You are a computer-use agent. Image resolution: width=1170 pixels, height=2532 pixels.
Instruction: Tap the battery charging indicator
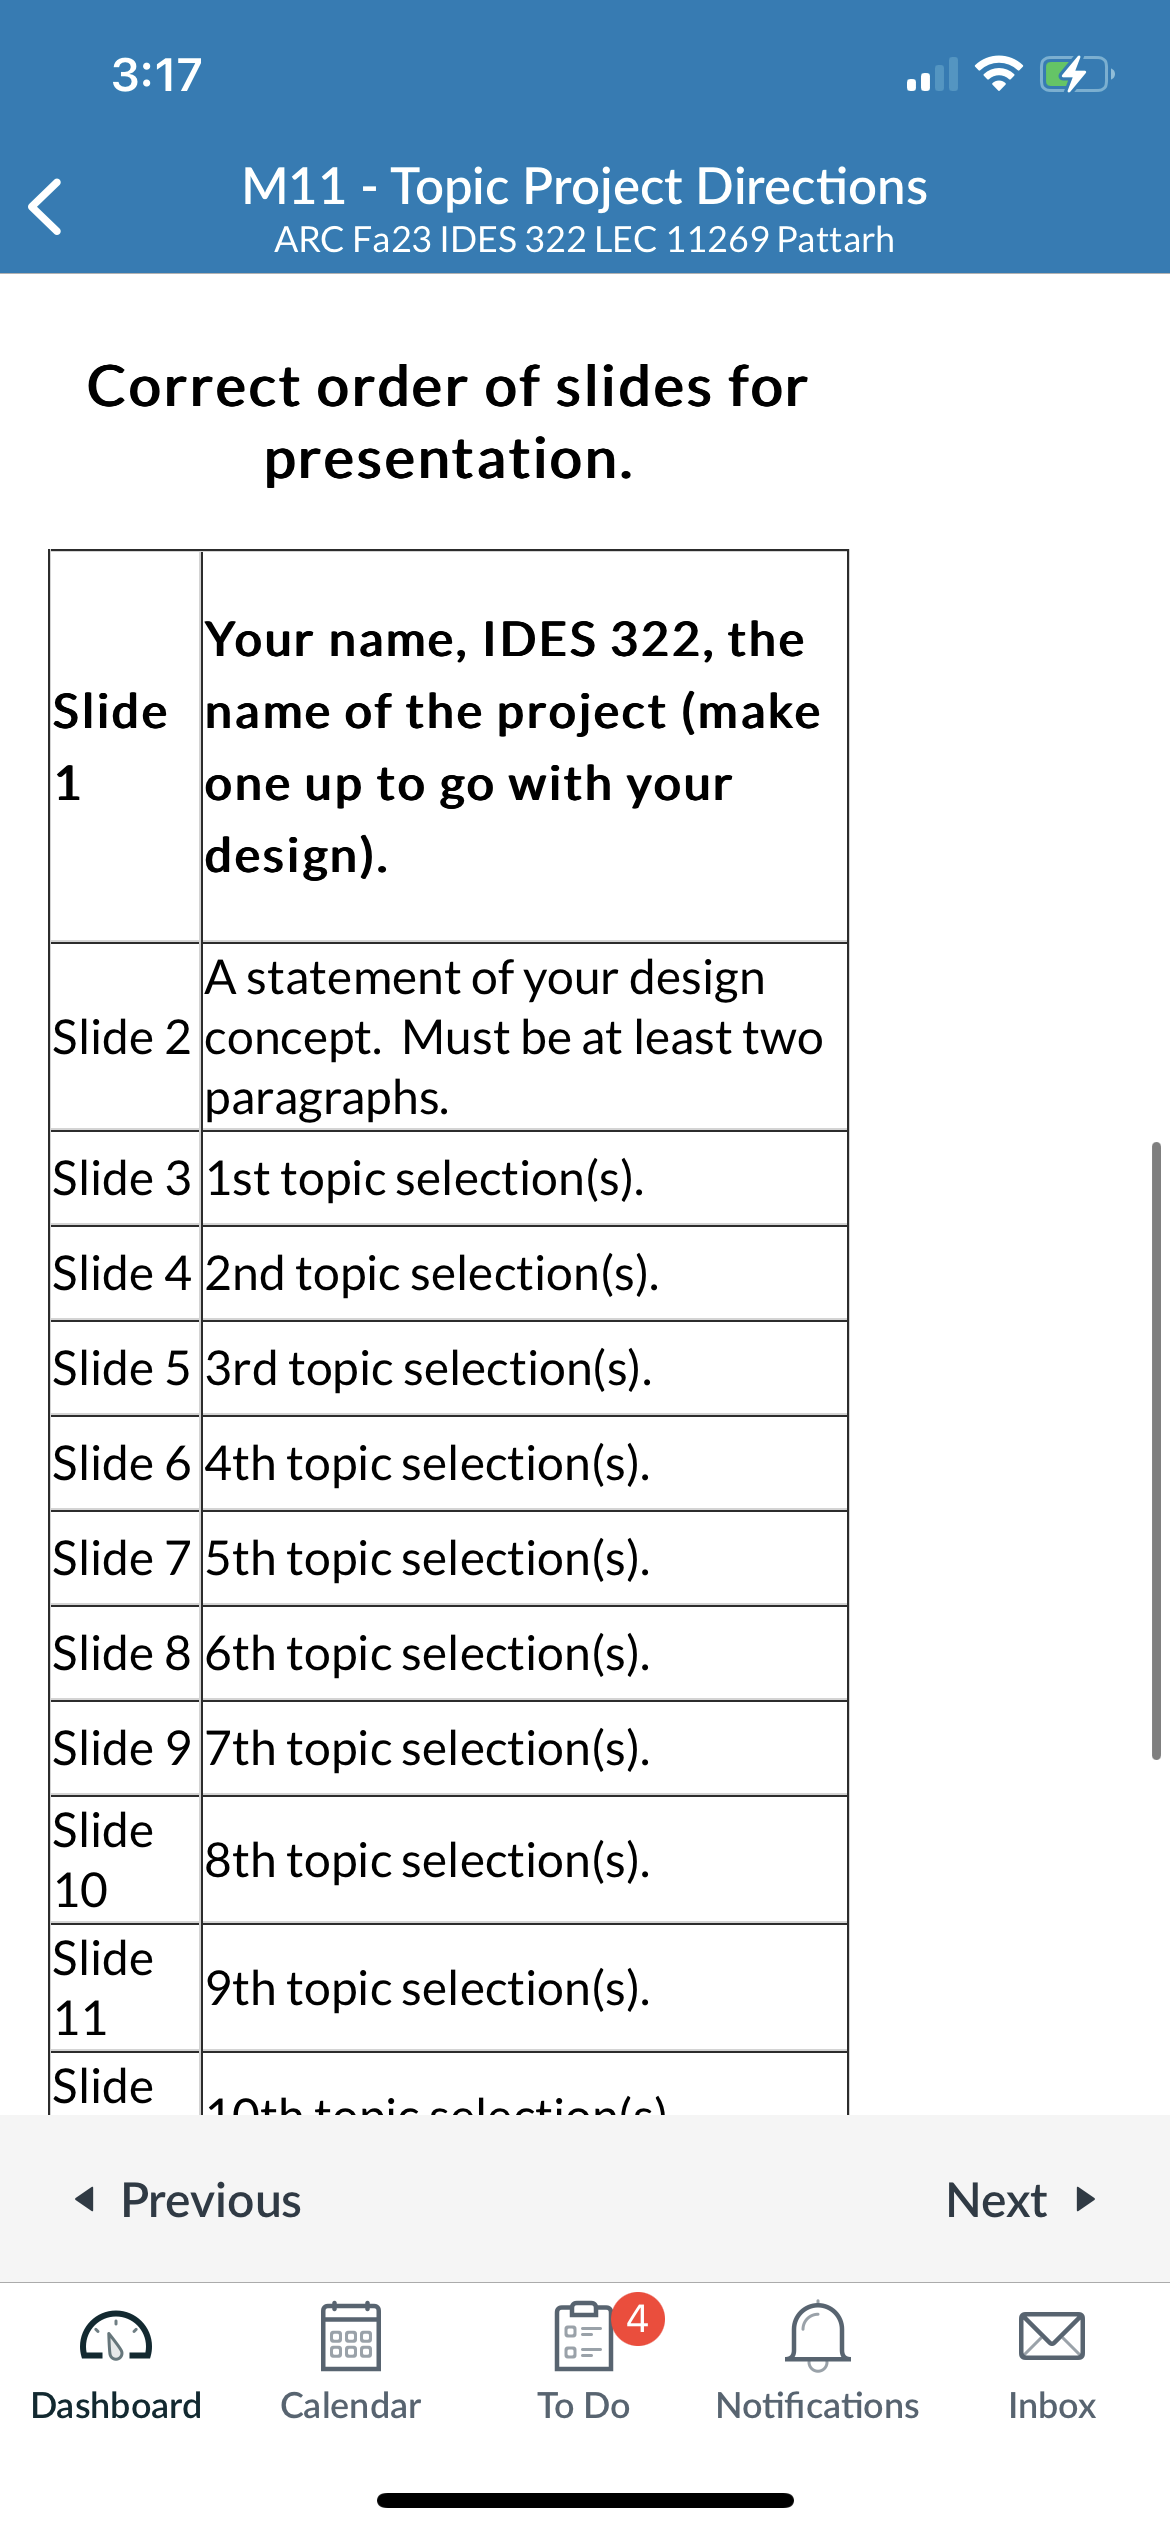pyautogui.click(x=1077, y=74)
